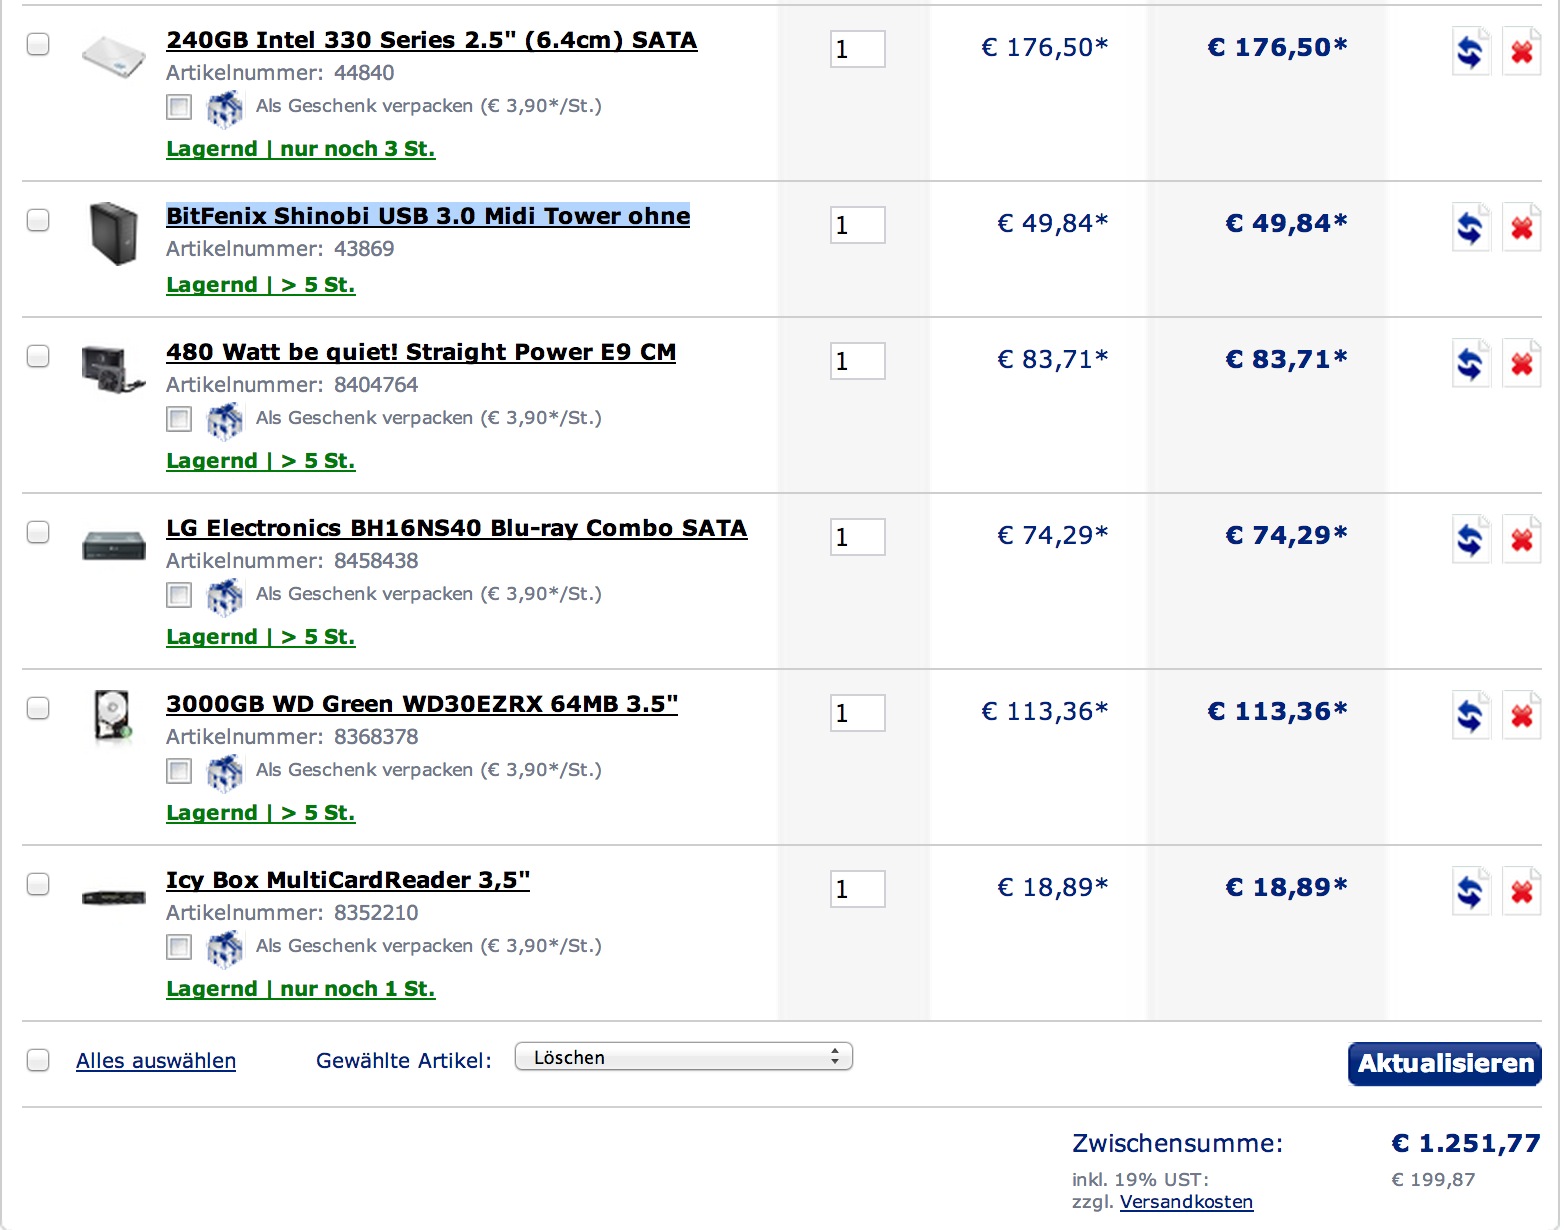Open the Versandkosten link
This screenshot has height=1230, width=1564.
[x=1186, y=1202]
